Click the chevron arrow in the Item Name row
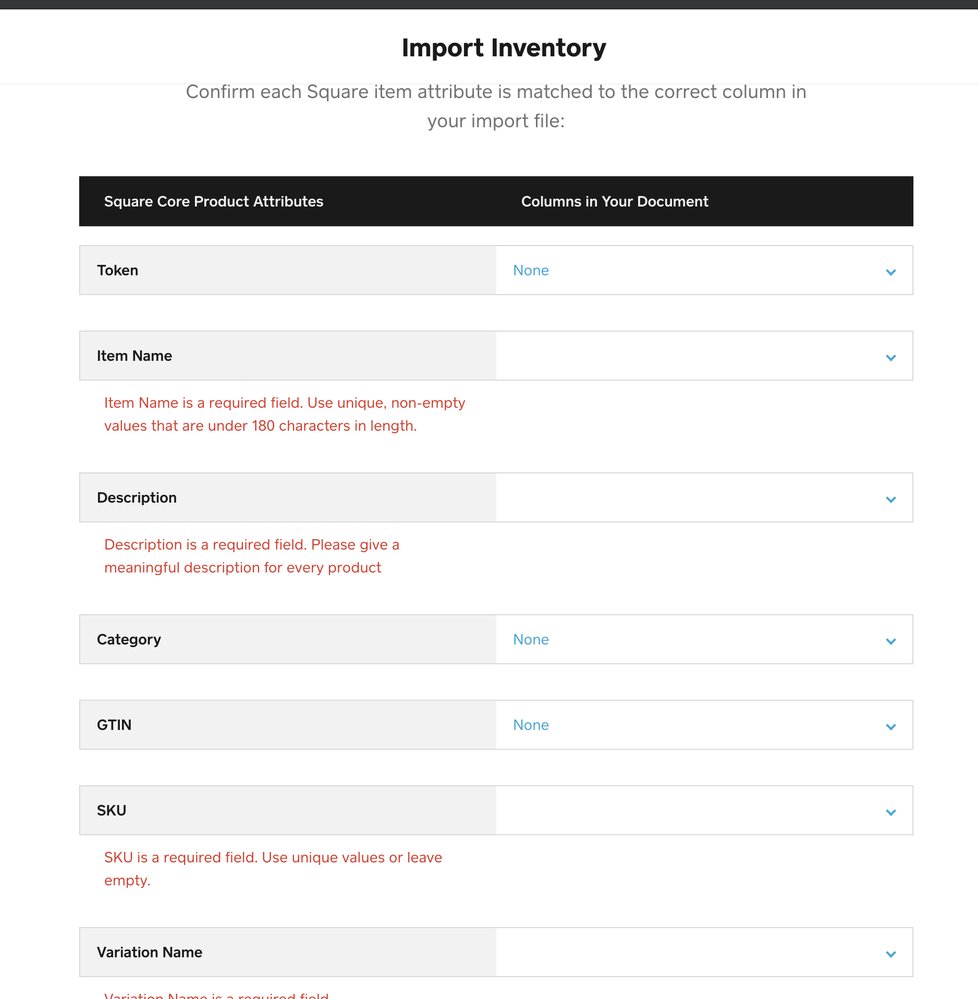 890,357
